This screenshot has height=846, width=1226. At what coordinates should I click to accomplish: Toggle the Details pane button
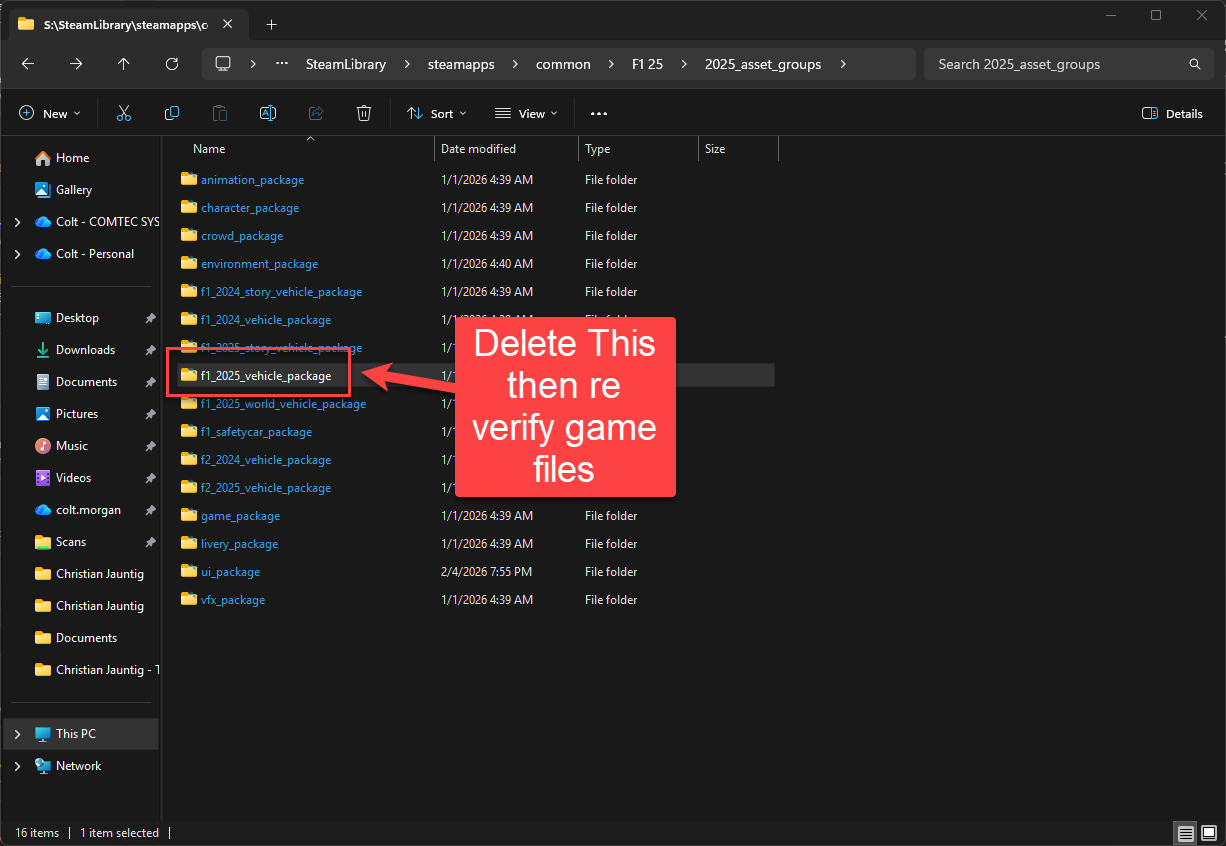pos(1173,113)
